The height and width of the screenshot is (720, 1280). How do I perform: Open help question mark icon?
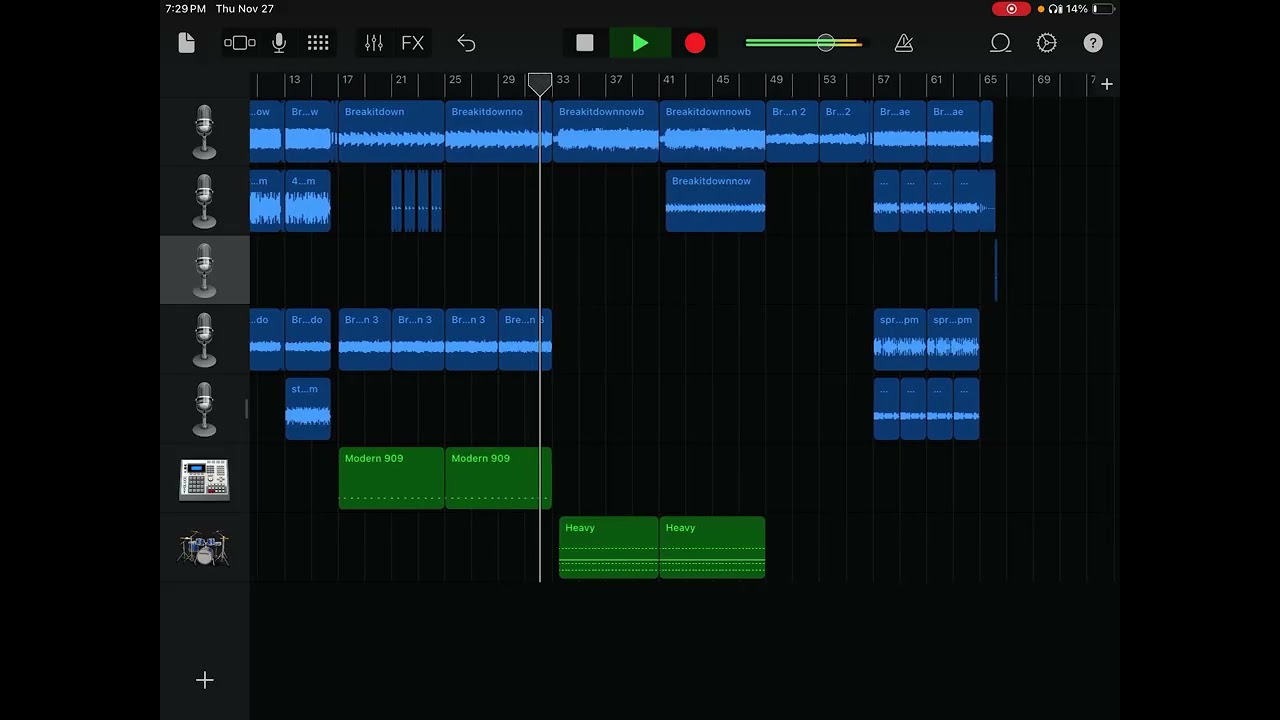(x=1093, y=43)
